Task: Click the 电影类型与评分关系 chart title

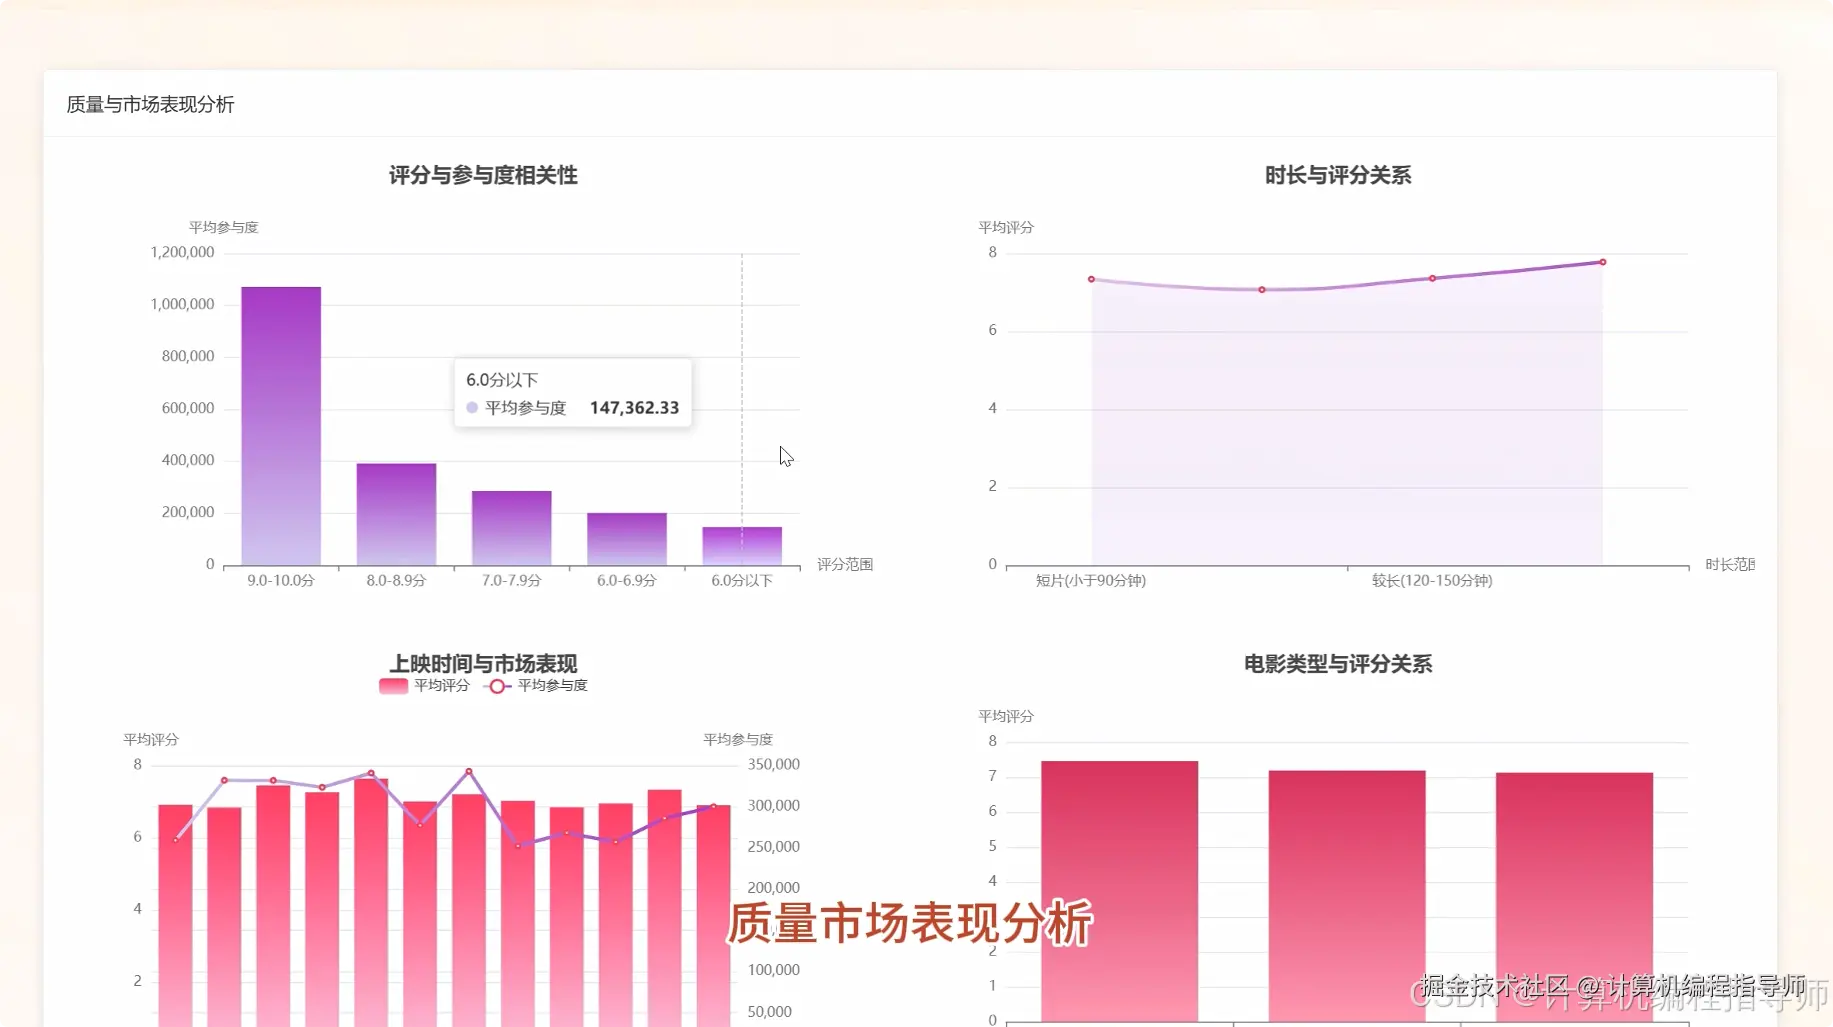Action: pos(1337,663)
